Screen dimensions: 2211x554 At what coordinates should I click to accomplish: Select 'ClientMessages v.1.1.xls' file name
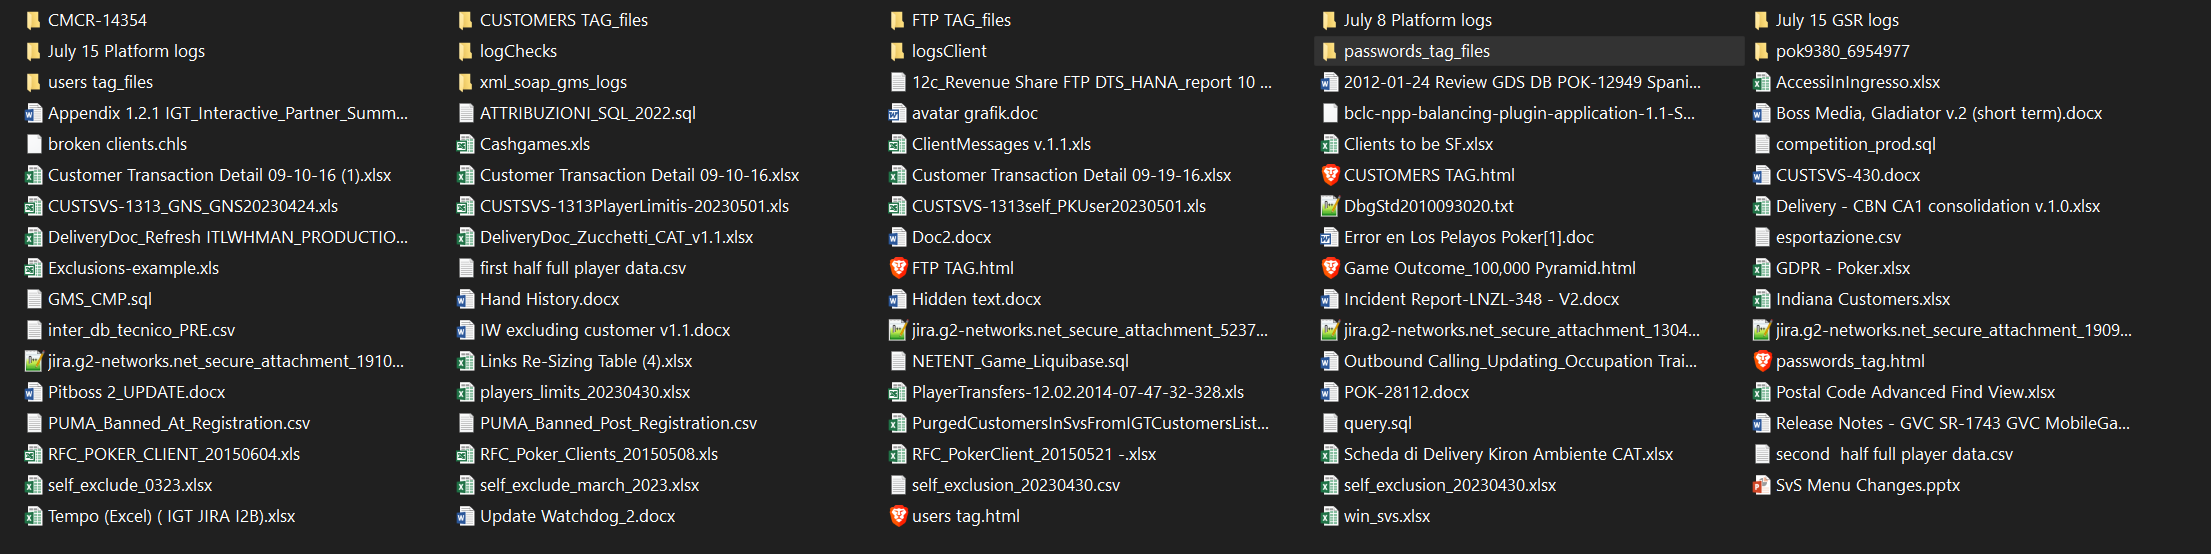click(x=1001, y=144)
